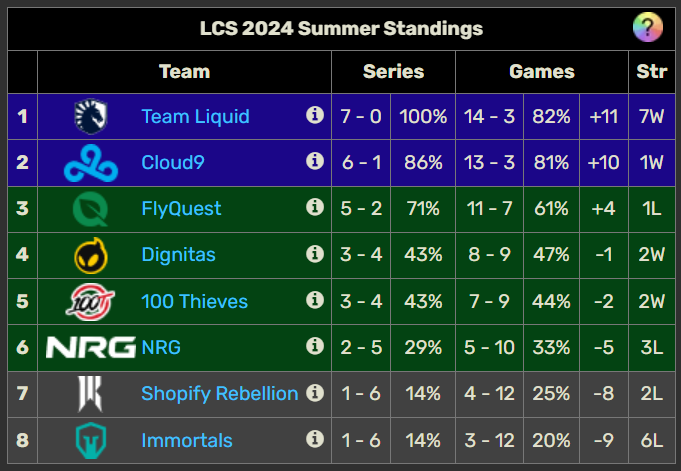
Task: Open the info icon beside NRG
Action: 315,346
